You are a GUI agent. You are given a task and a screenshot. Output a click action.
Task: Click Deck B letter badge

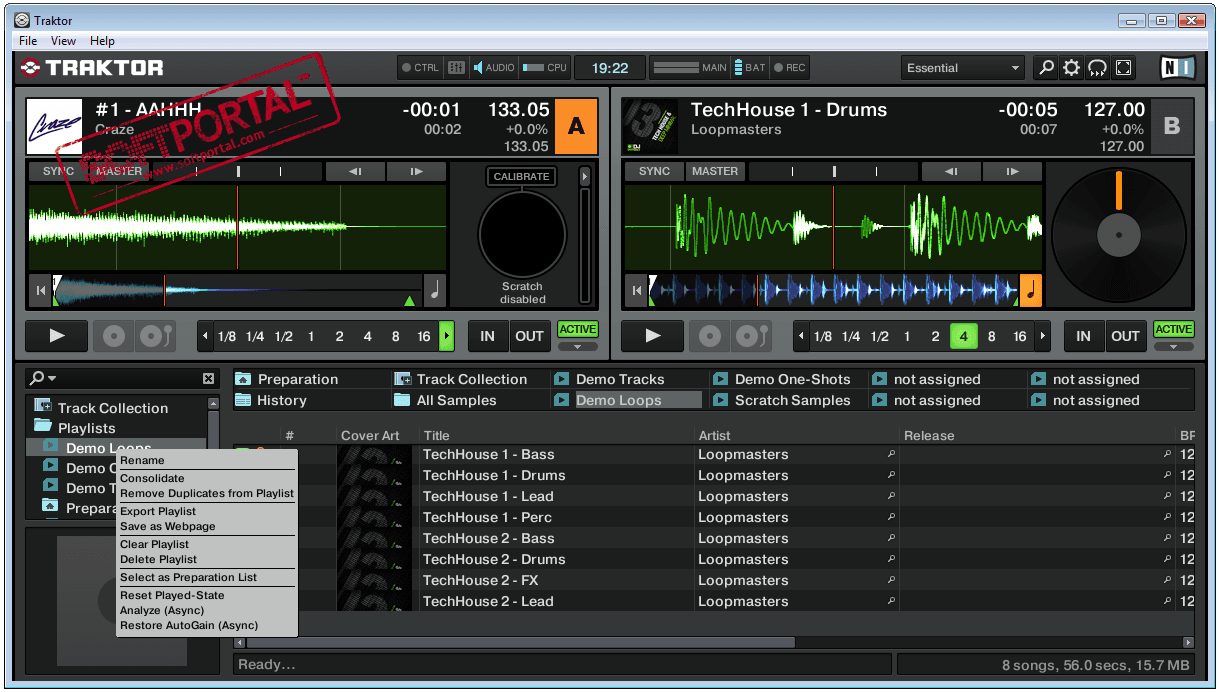point(1172,126)
